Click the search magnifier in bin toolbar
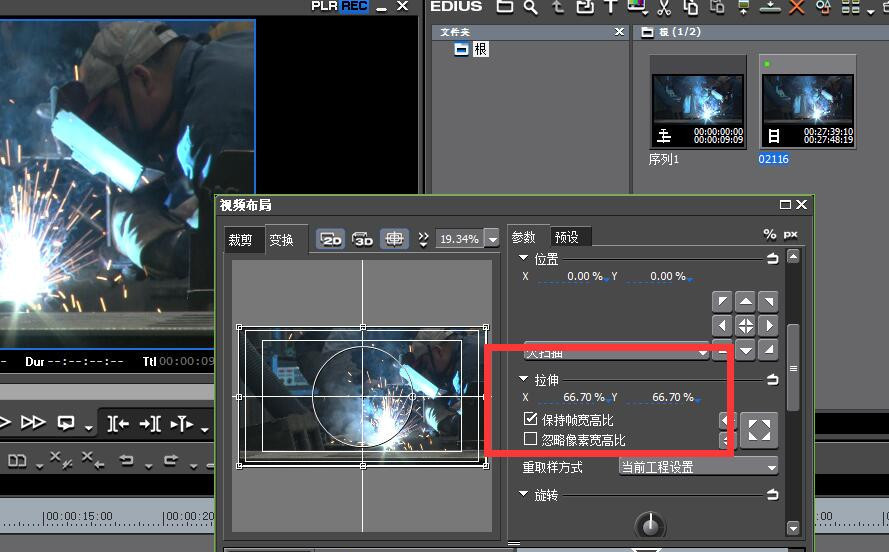 (x=531, y=7)
